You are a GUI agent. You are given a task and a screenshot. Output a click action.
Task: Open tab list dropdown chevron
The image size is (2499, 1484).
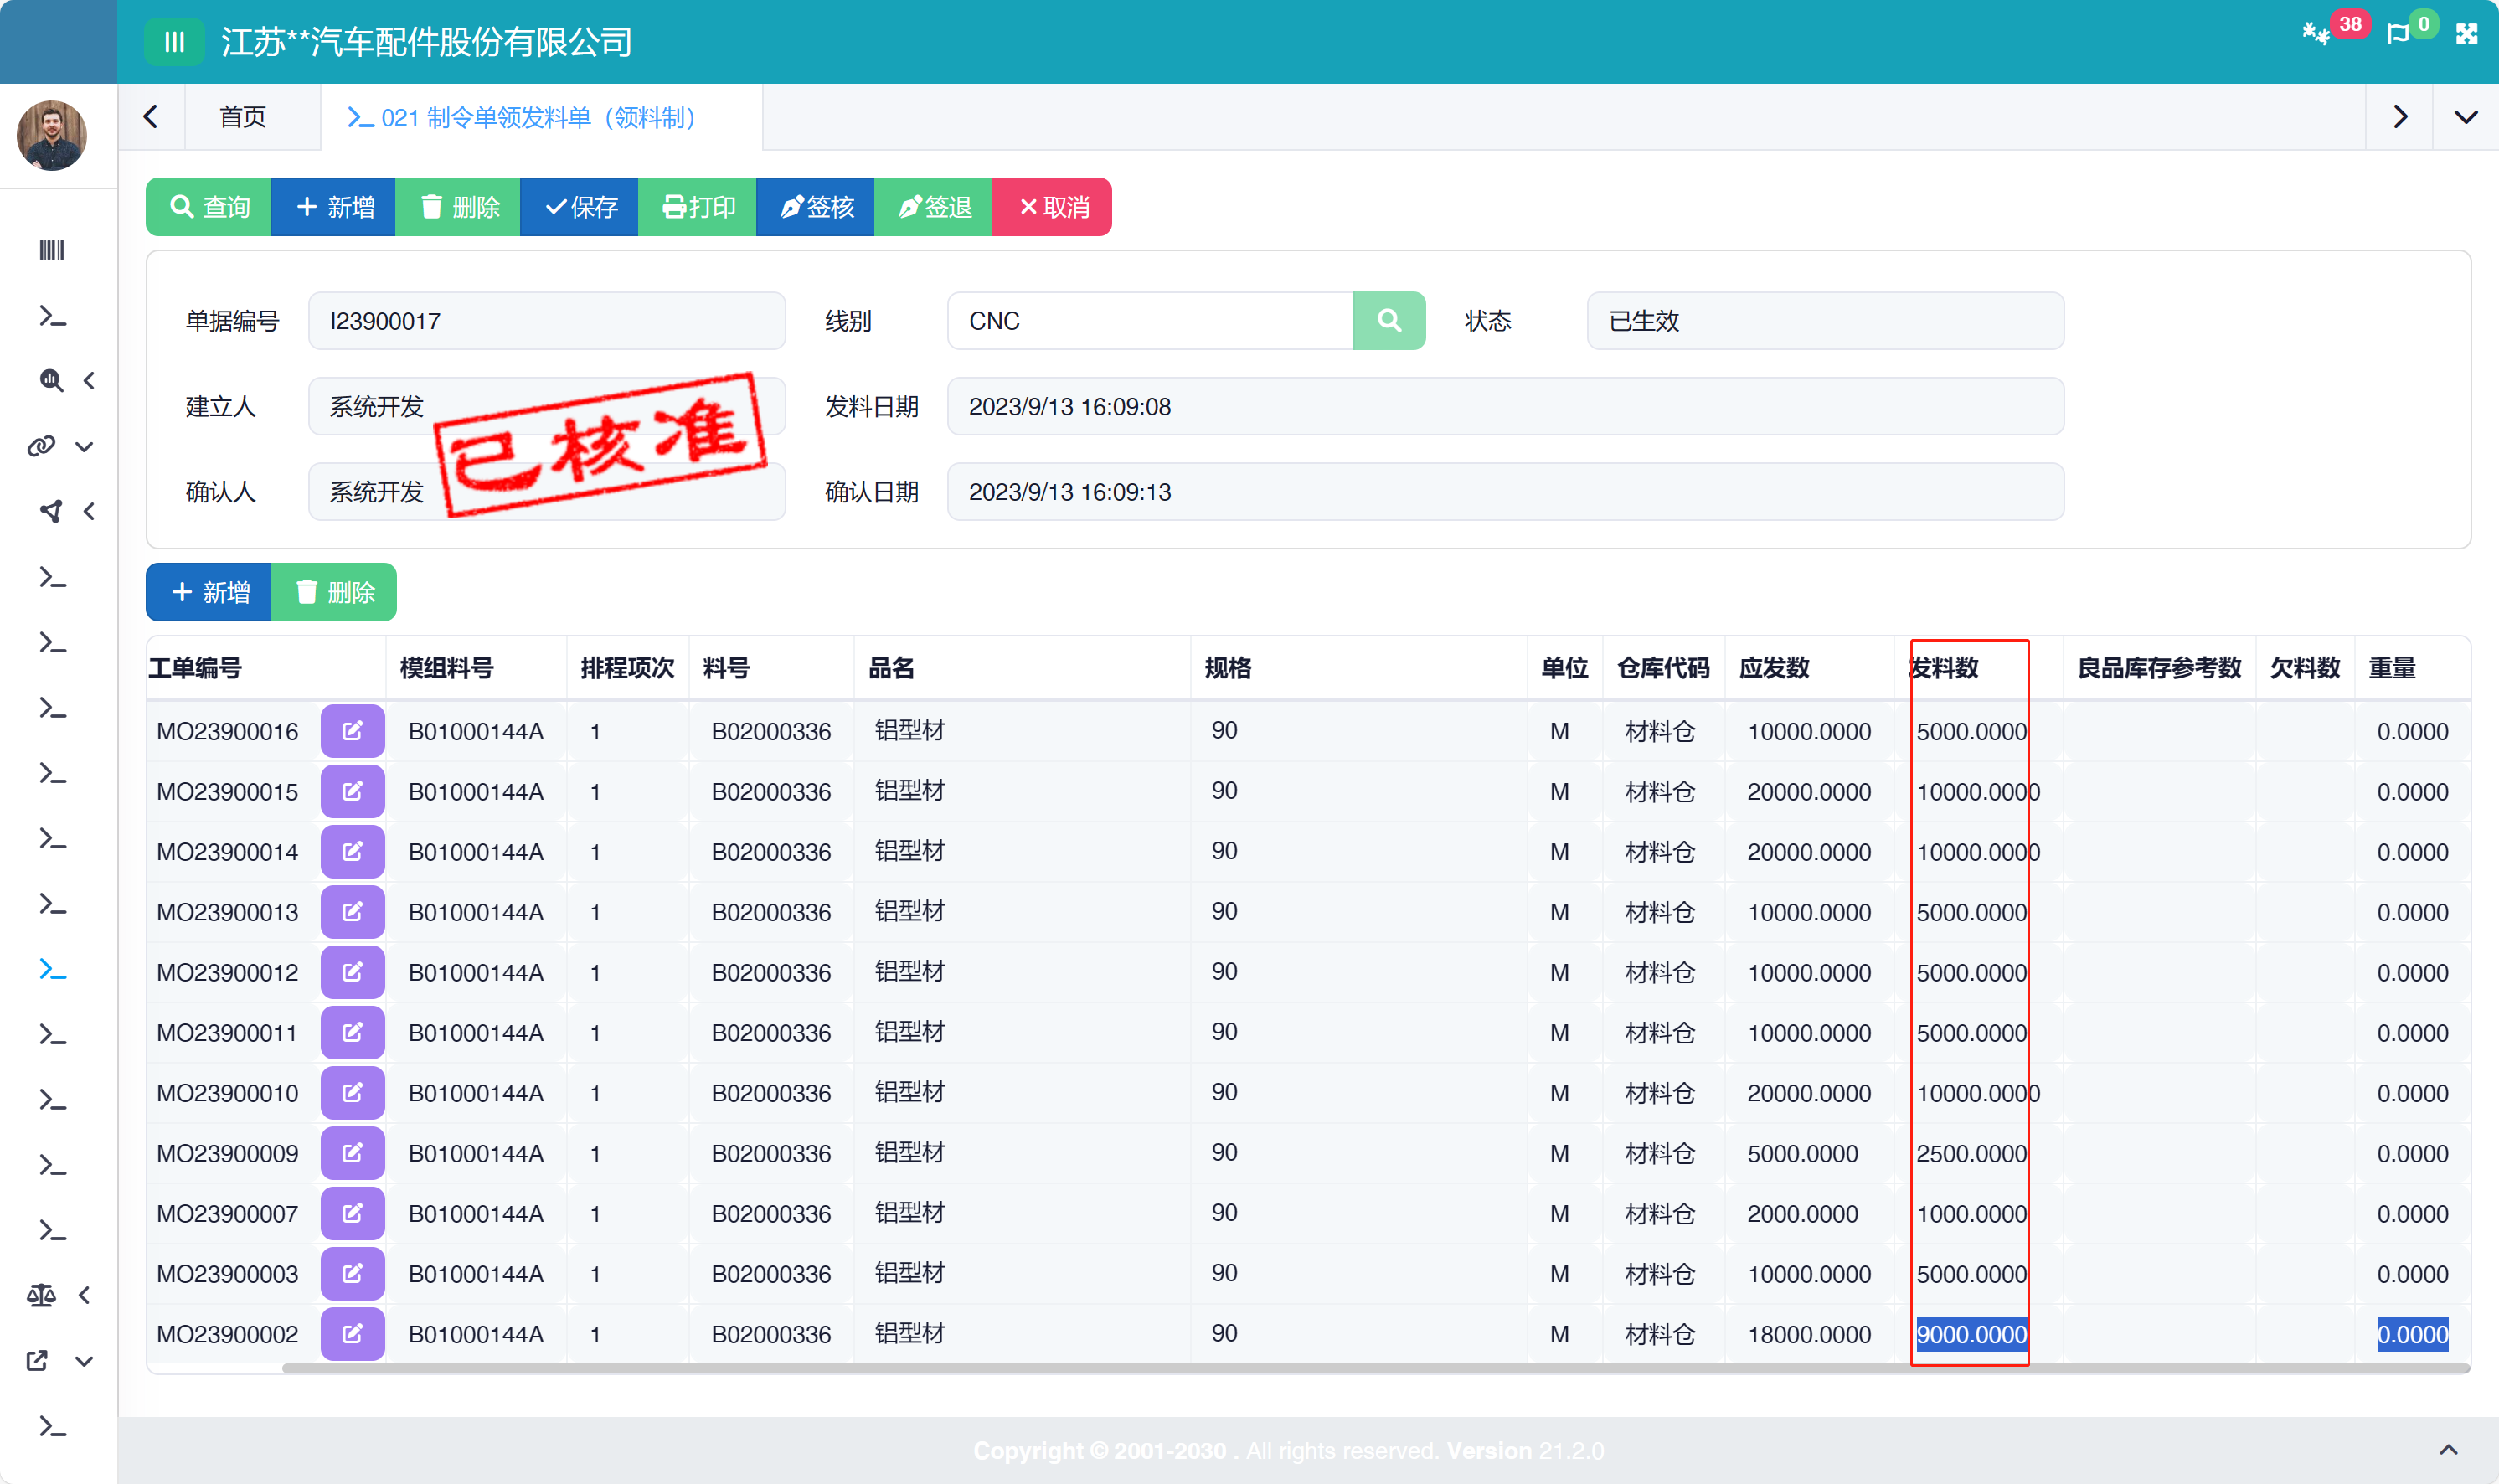pos(2466,117)
